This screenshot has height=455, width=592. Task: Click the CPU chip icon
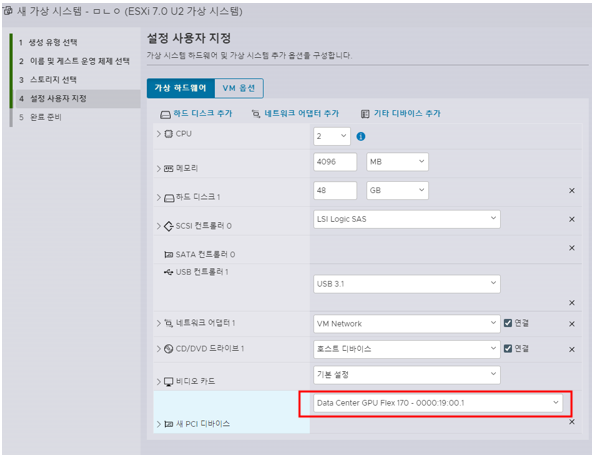tap(169, 134)
